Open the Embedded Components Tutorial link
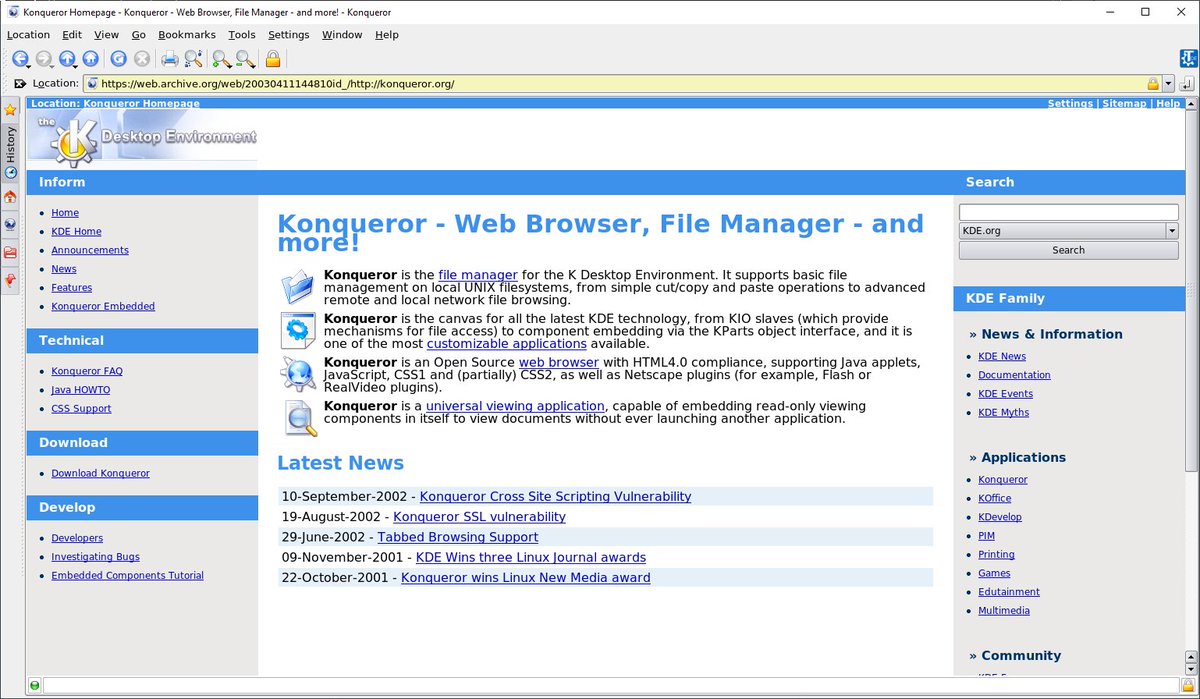This screenshot has width=1200, height=699. pyautogui.click(x=127, y=575)
